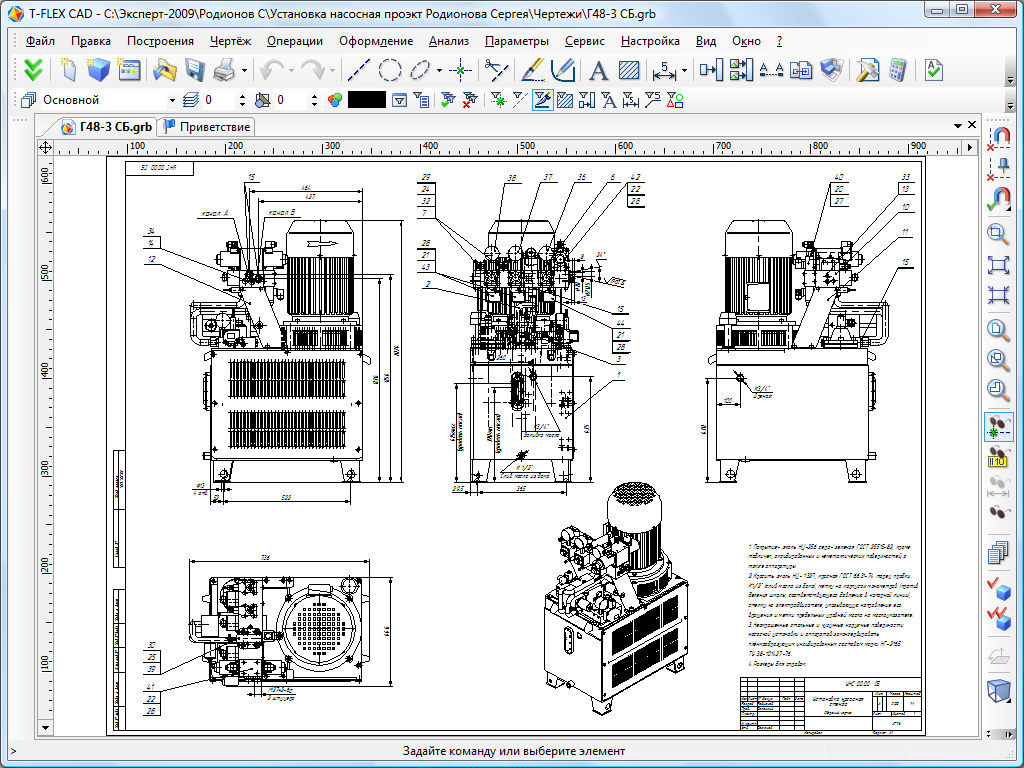1024x768 pixels.
Task: Click the Save diskette icon
Action: [194, 70]
